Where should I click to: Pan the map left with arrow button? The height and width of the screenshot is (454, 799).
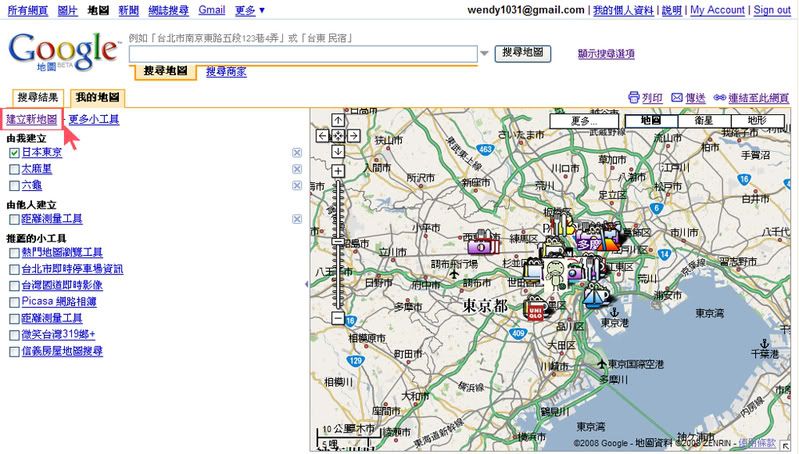point(322,135)
